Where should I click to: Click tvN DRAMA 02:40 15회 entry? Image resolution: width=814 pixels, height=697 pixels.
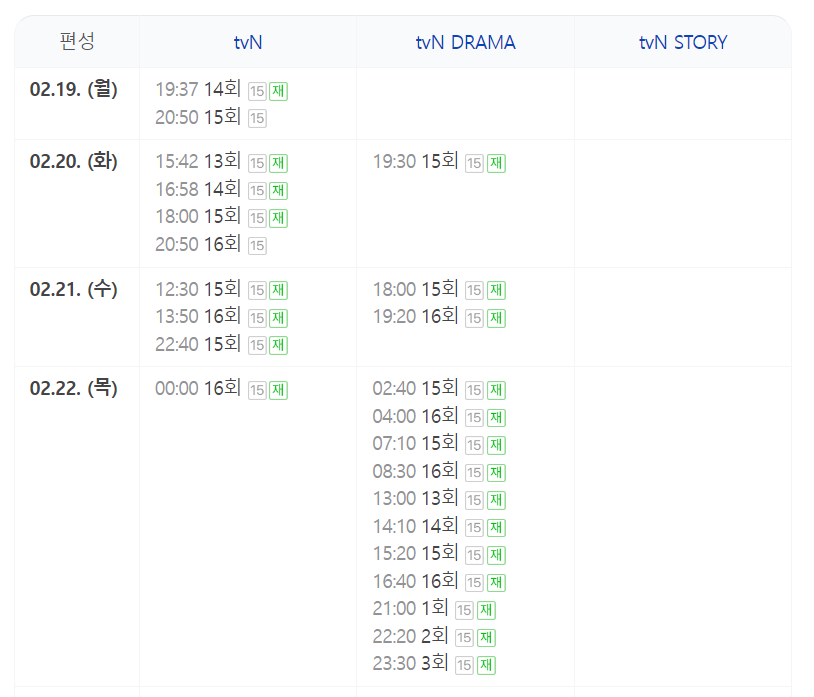pyautogui.click(x=439, y=388)
